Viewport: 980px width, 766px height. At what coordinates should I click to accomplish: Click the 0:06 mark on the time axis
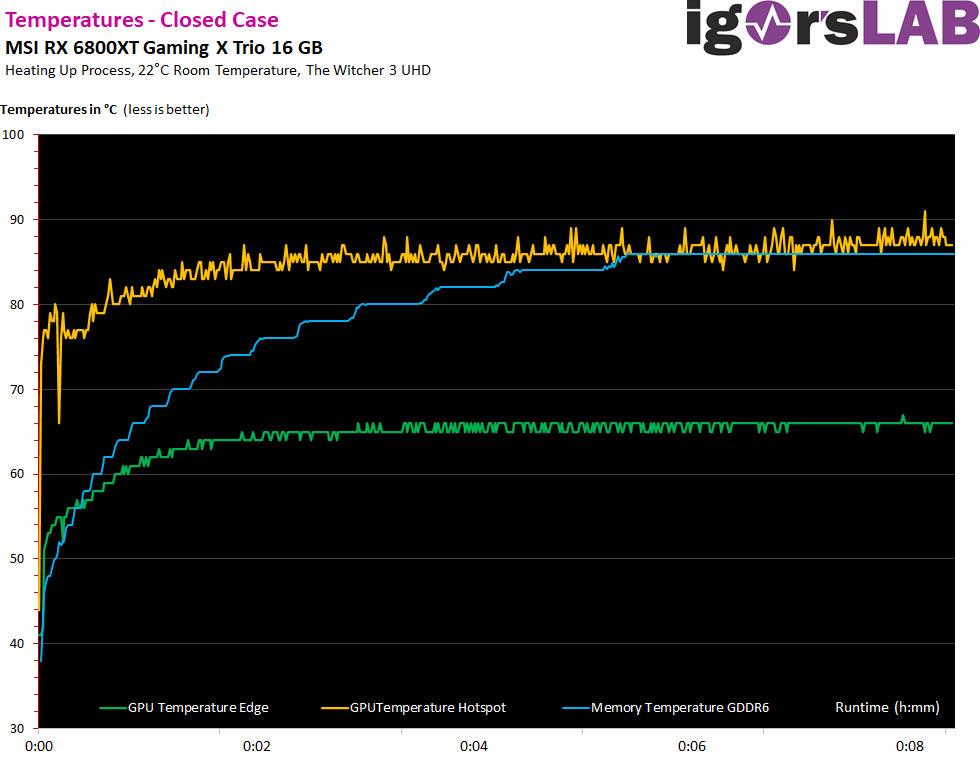[692, 746]
